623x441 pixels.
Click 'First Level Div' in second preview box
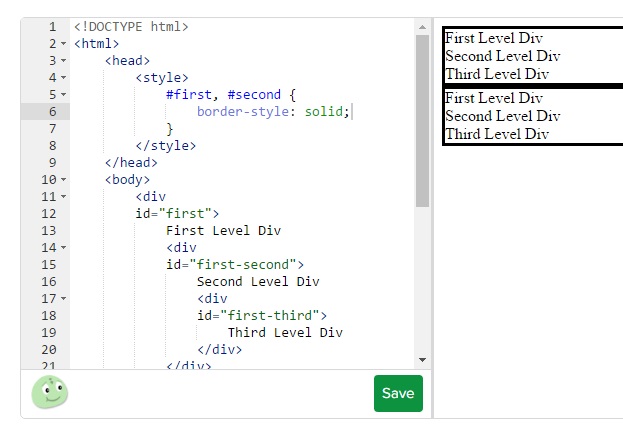pyautogui.click(x=493, y=98)
